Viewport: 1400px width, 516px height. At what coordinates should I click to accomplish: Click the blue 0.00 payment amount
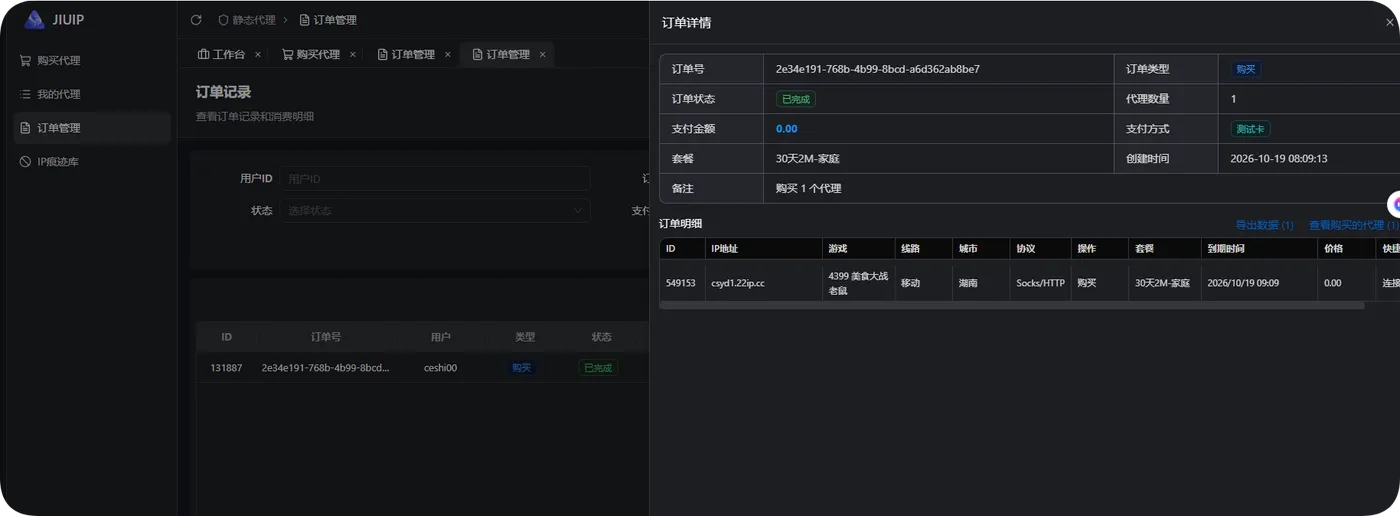click(787, 129)
